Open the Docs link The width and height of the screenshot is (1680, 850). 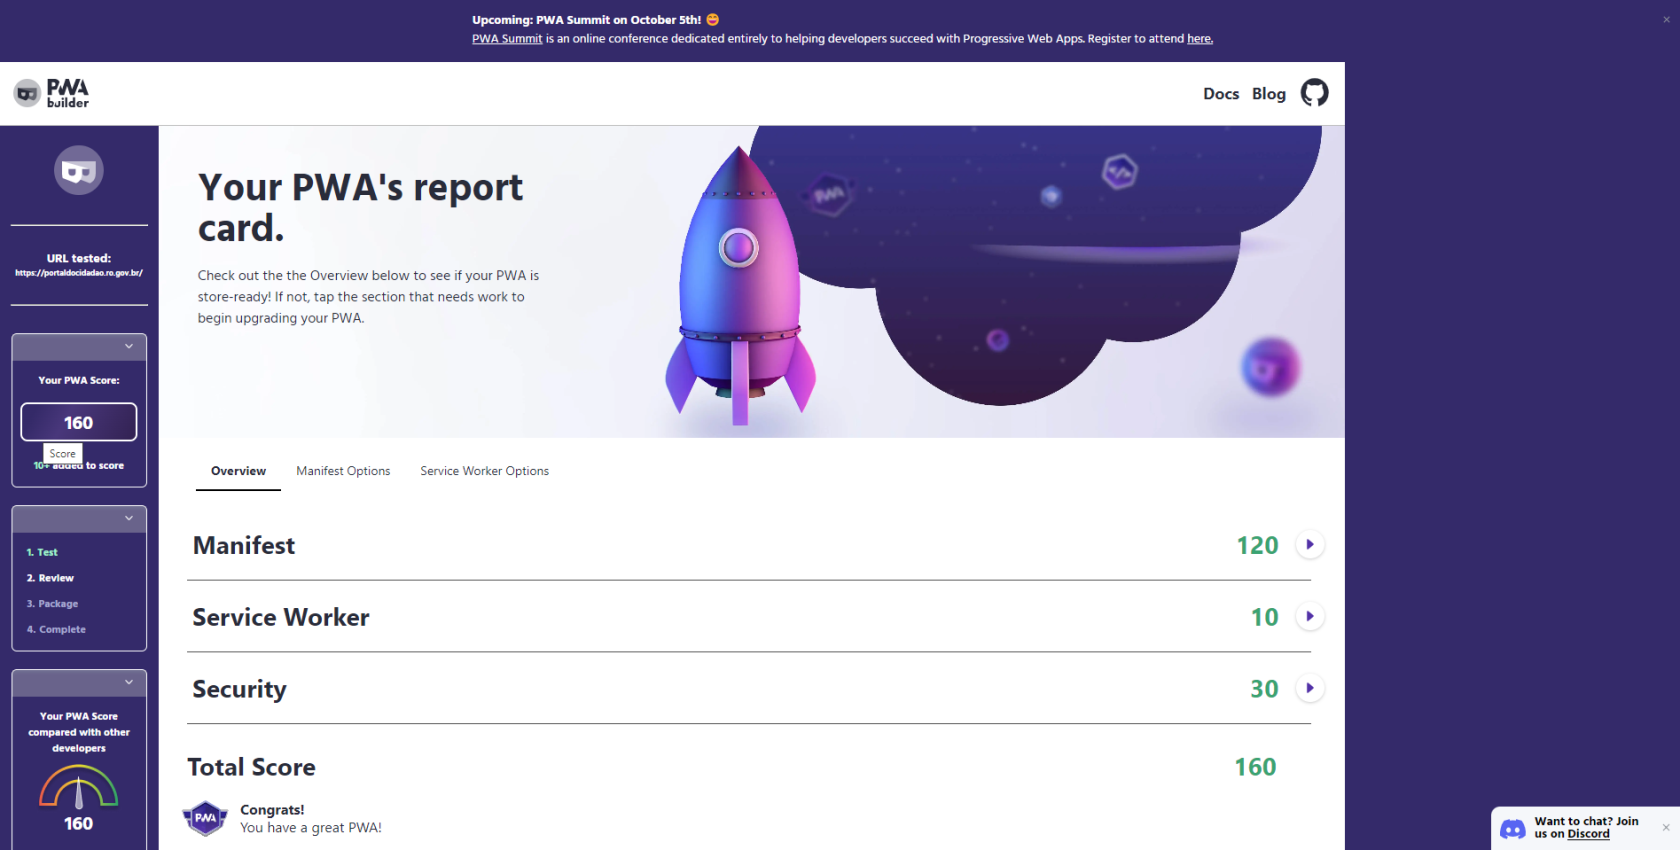(x=1221, y=94)
